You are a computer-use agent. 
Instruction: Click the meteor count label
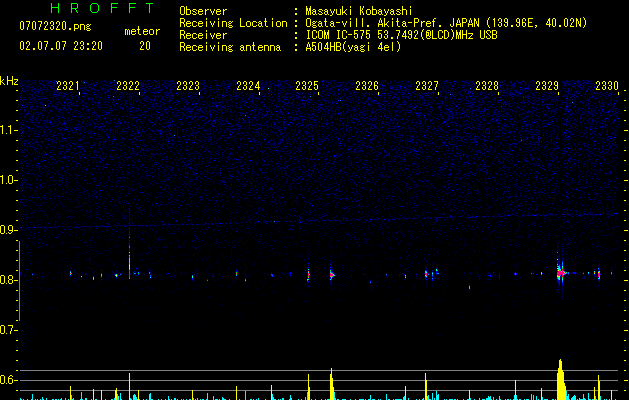point(142,31)
